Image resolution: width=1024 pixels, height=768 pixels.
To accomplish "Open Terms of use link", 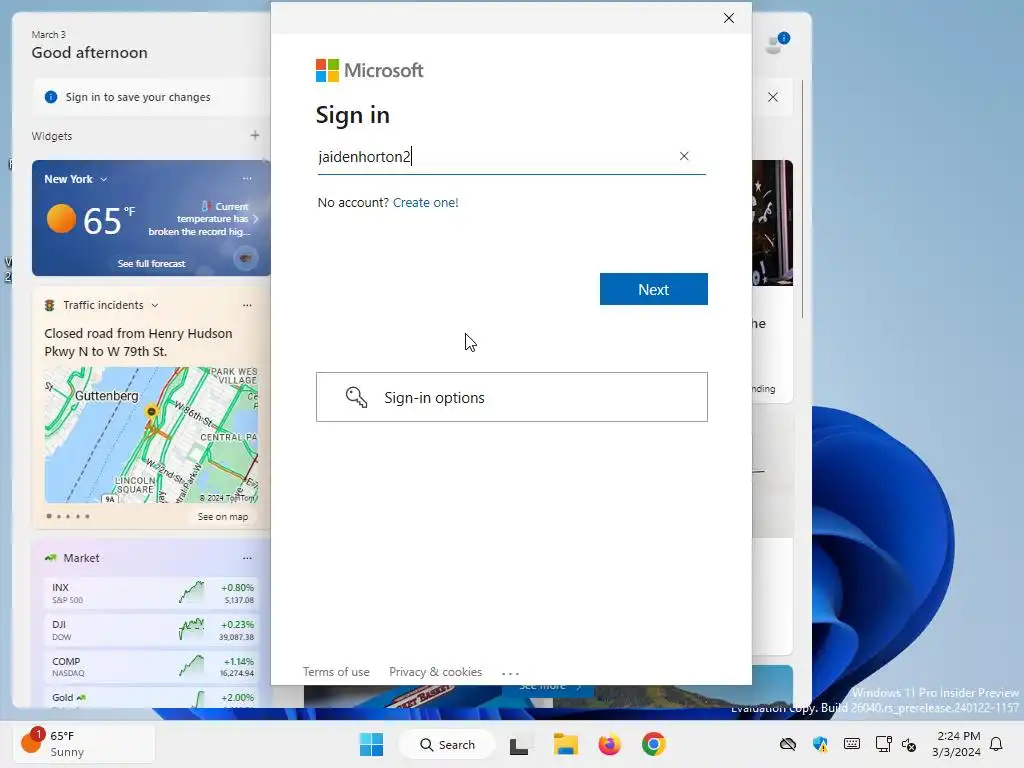I will [336, 672].
